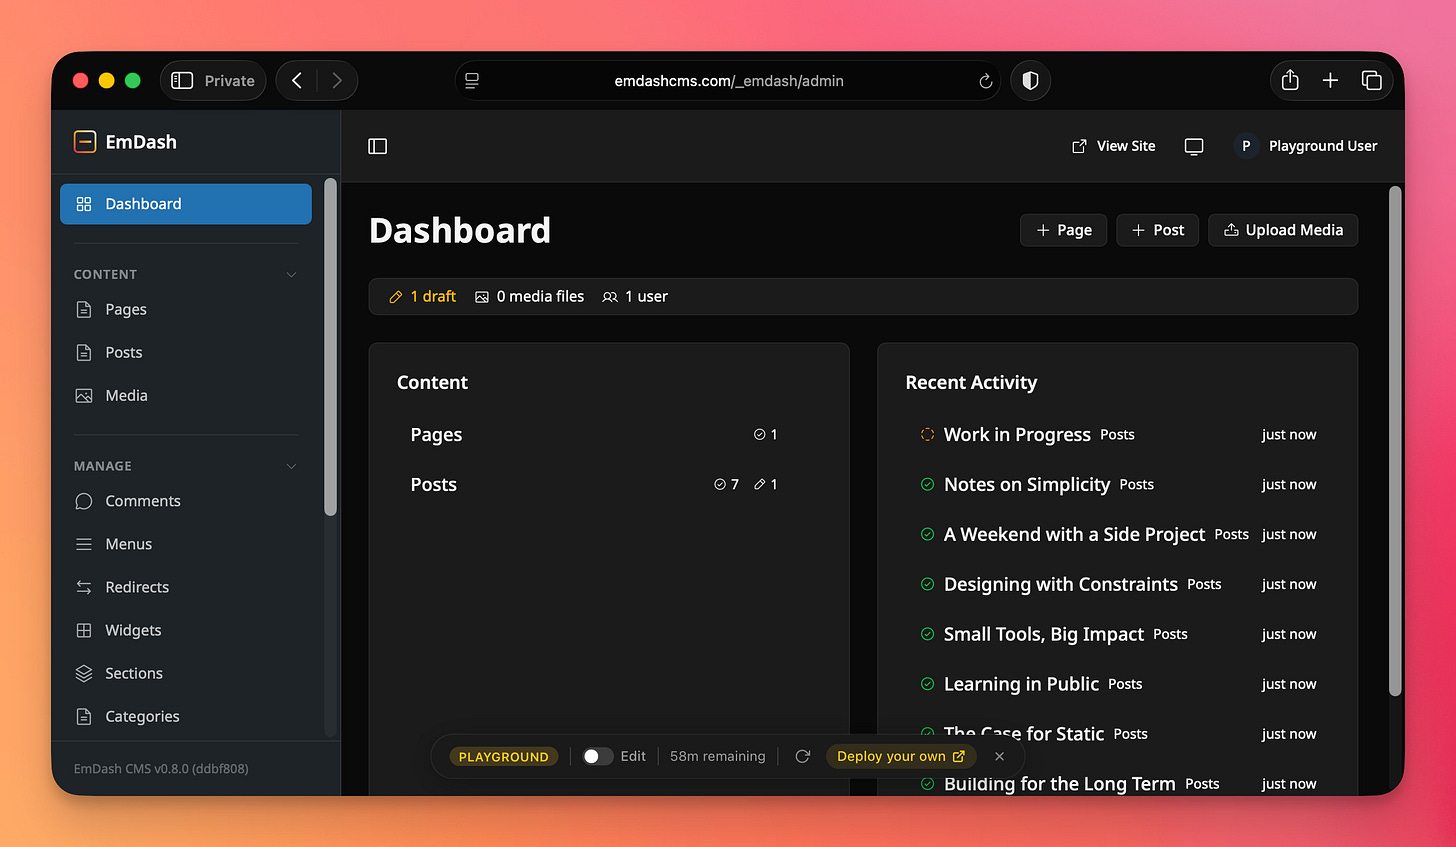Click the EmDash logo icon
1456x847 pixels.
click(85, 142)
